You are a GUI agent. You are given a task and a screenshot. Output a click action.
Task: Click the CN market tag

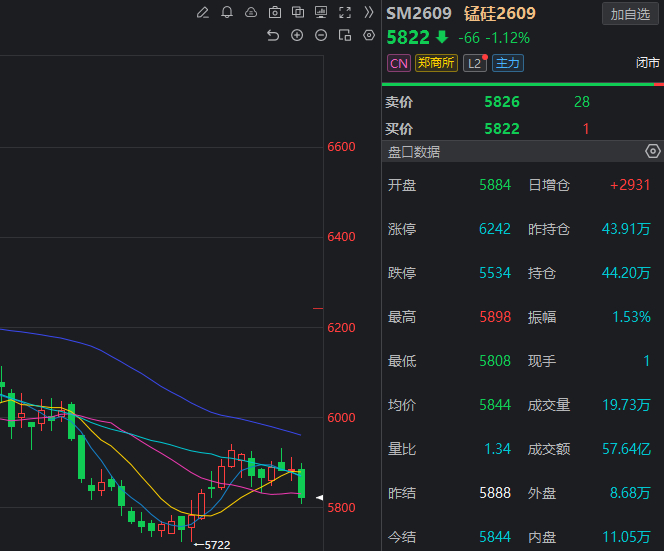(398, 64)
